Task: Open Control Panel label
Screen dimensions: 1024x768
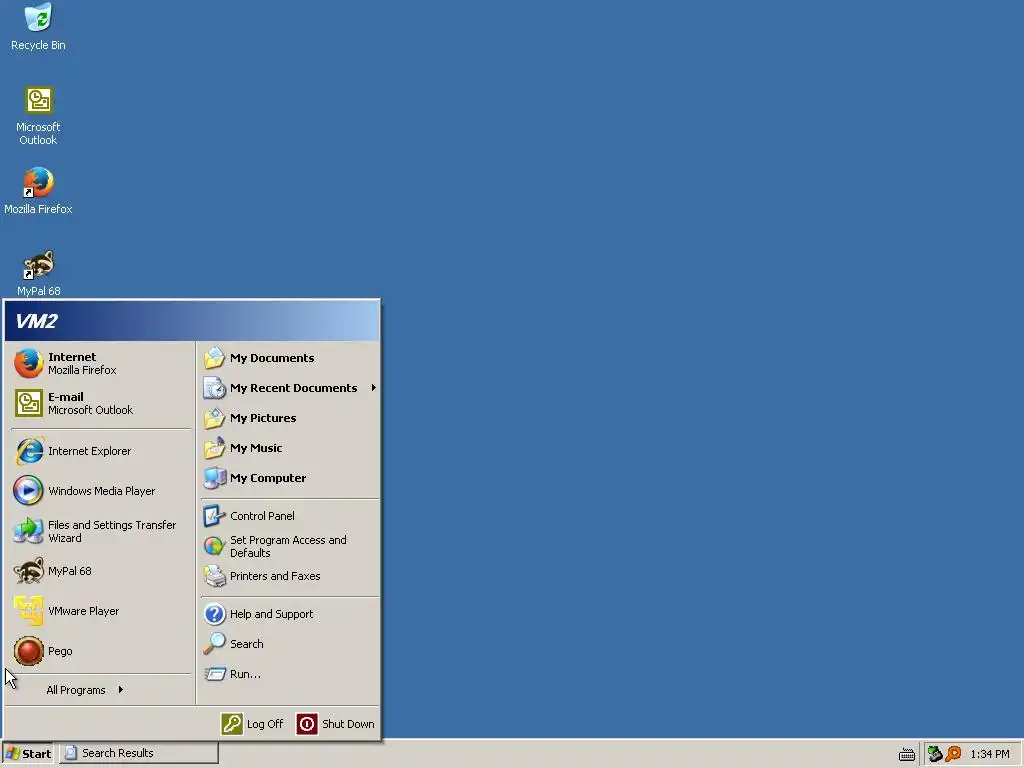Action: [x=263, y=516]
